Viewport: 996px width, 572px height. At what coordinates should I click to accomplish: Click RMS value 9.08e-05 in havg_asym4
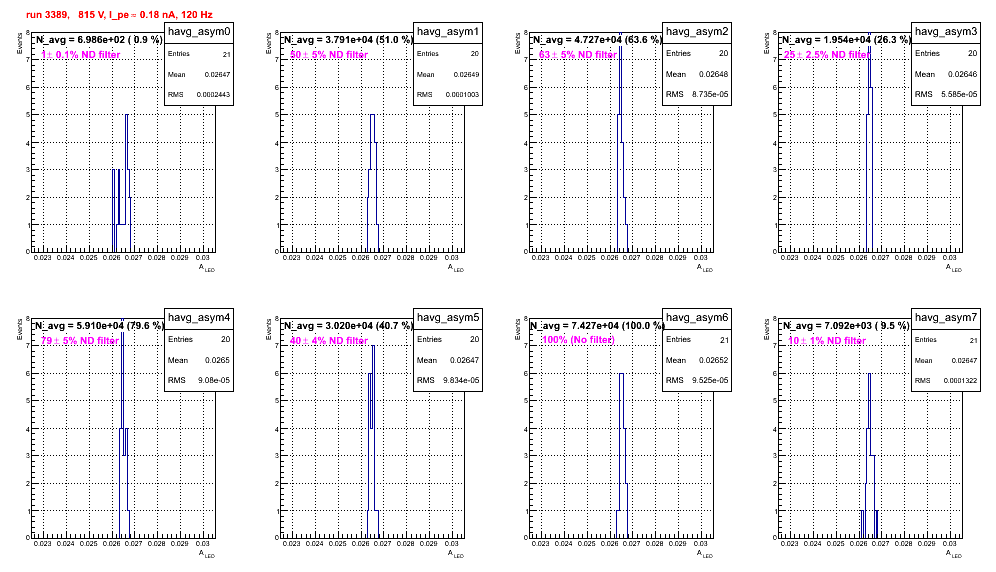[x=214, y=380]
